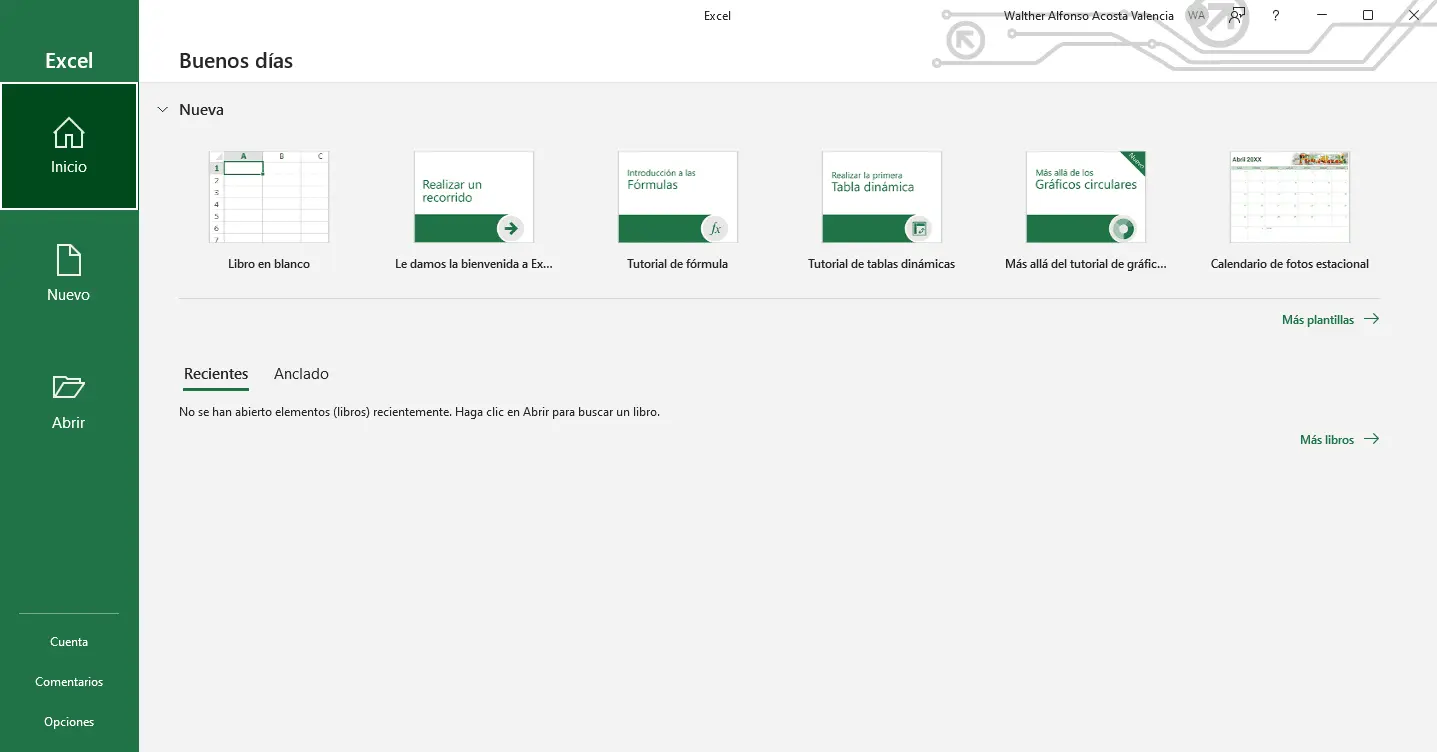Click the user name Walther Alfonso Acosta Valencia
The image size is (1437, 752).
tap(1089, 16)
